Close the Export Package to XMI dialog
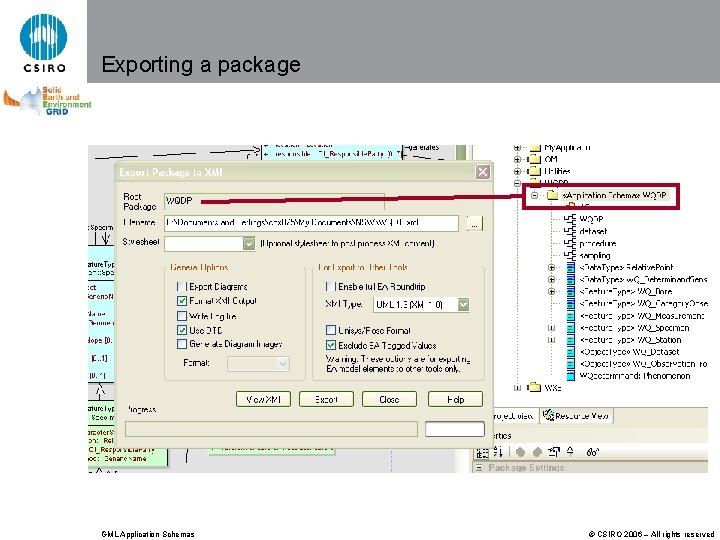 click(483, 172)
